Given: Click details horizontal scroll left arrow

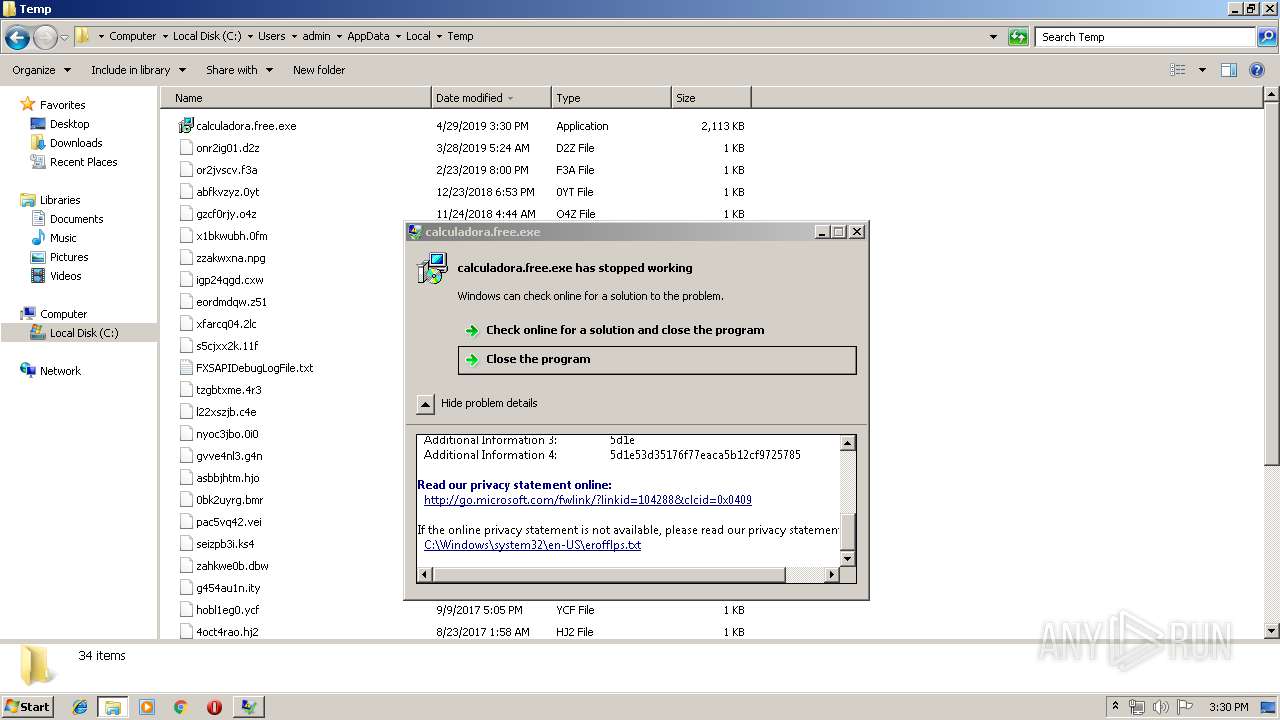Looking at the screenshot, I should (425, 574).
